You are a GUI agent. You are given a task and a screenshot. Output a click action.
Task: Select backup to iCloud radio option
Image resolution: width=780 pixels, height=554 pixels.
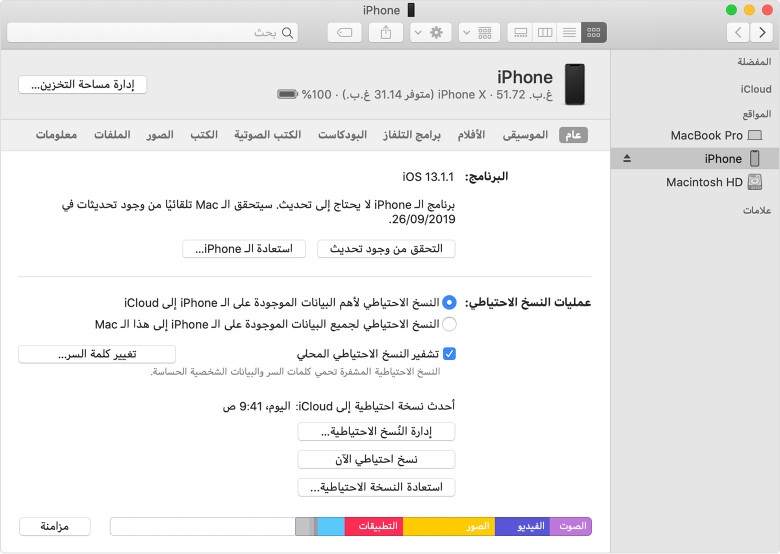pos(449,302)
